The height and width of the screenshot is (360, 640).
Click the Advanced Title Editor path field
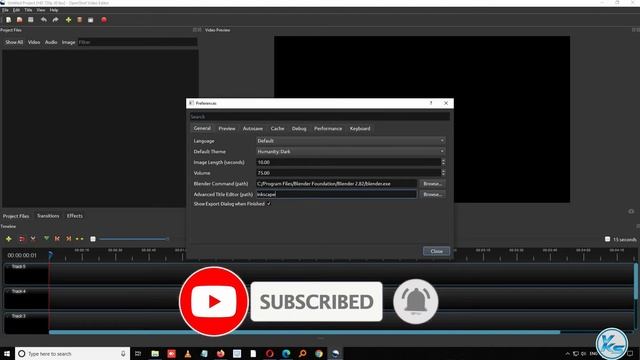pos(336,194)
